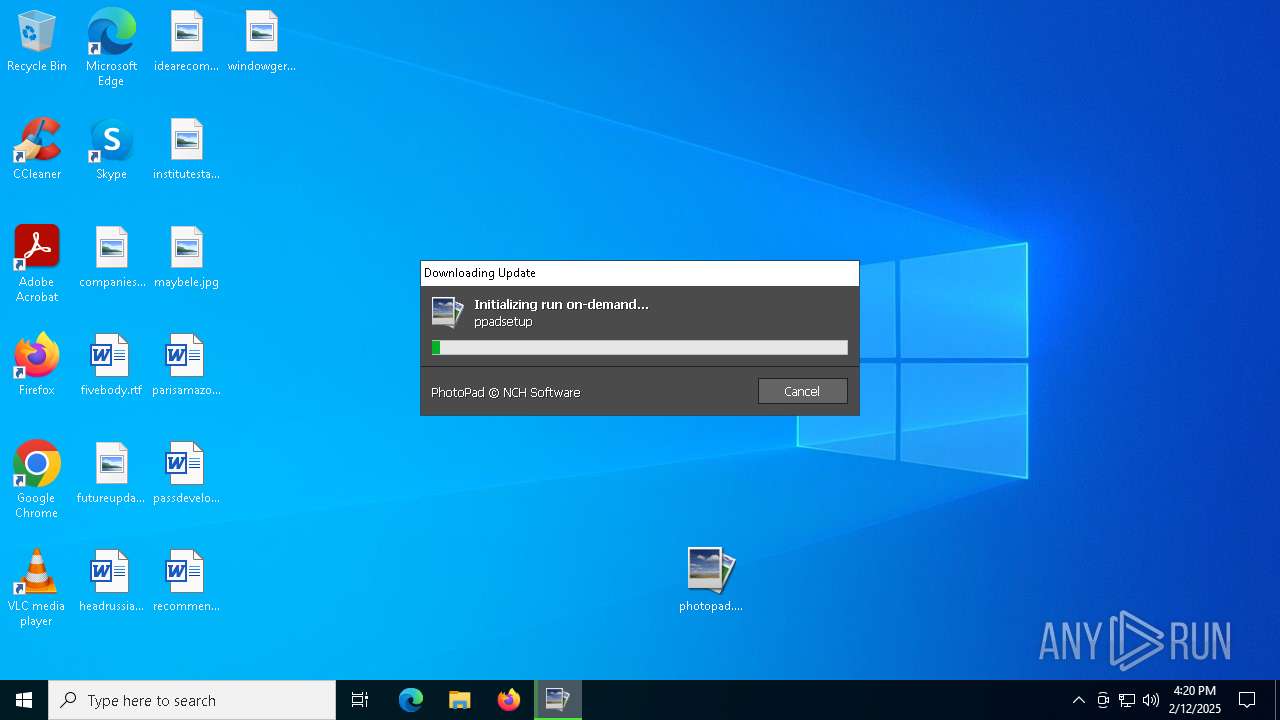This screenshot has width=1280, height=720.
Task: Select the windowger... image file
Action: [261, 42]
